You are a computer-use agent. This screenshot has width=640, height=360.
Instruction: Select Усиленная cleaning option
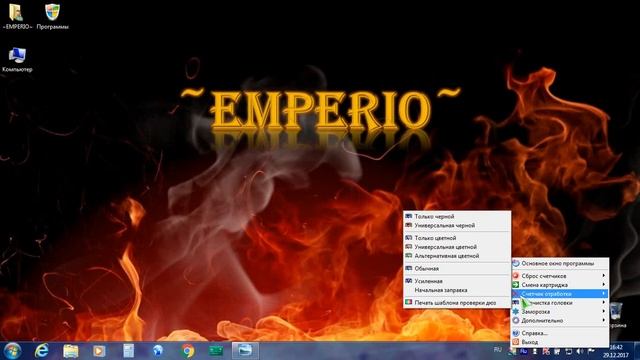(x=457, y=281)
